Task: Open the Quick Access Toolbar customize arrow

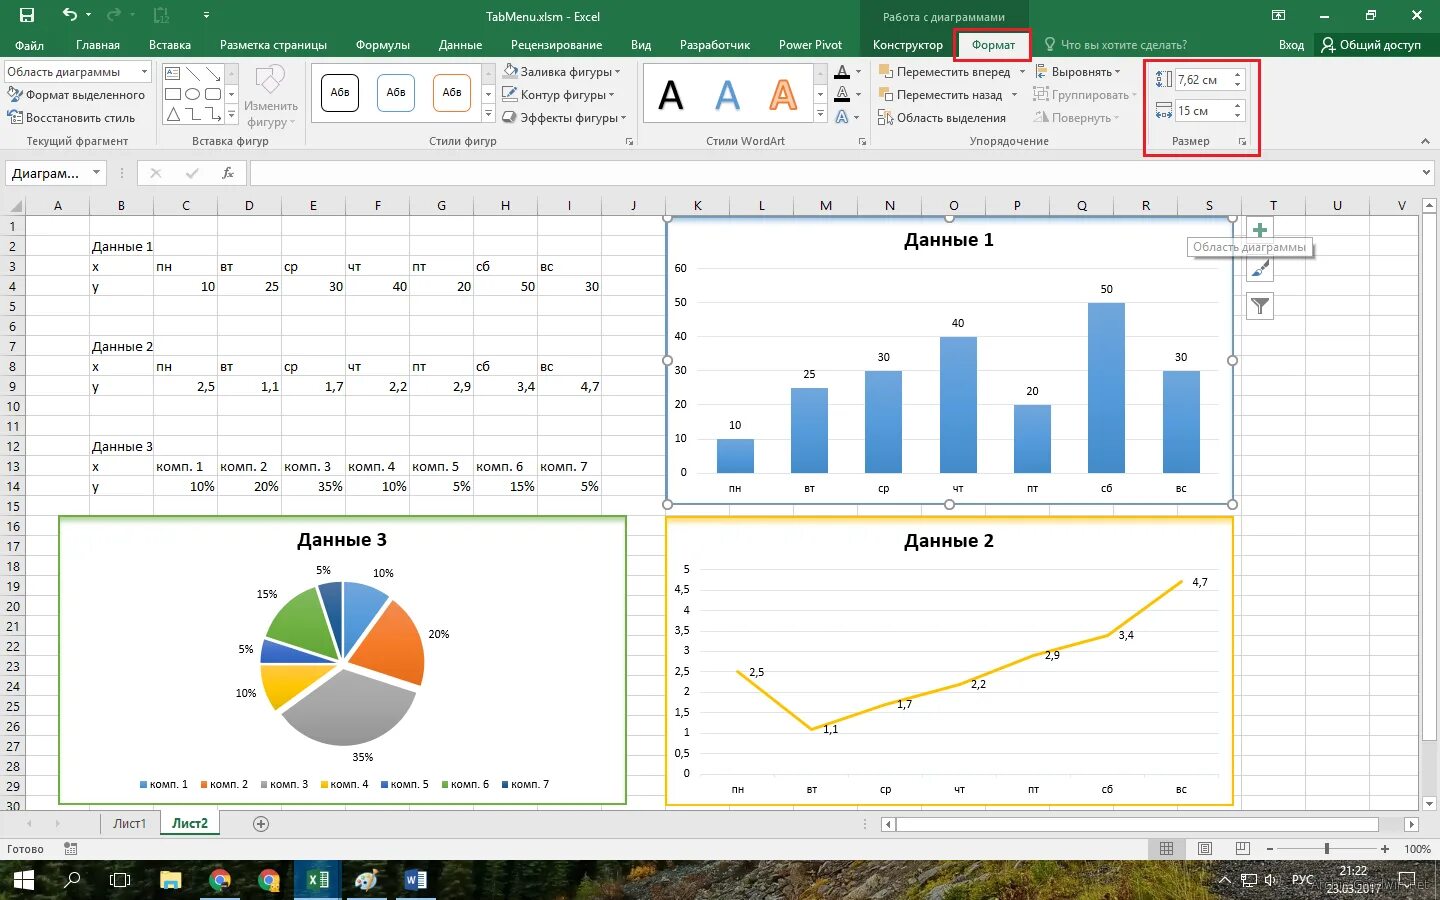Action: point(206,15)
